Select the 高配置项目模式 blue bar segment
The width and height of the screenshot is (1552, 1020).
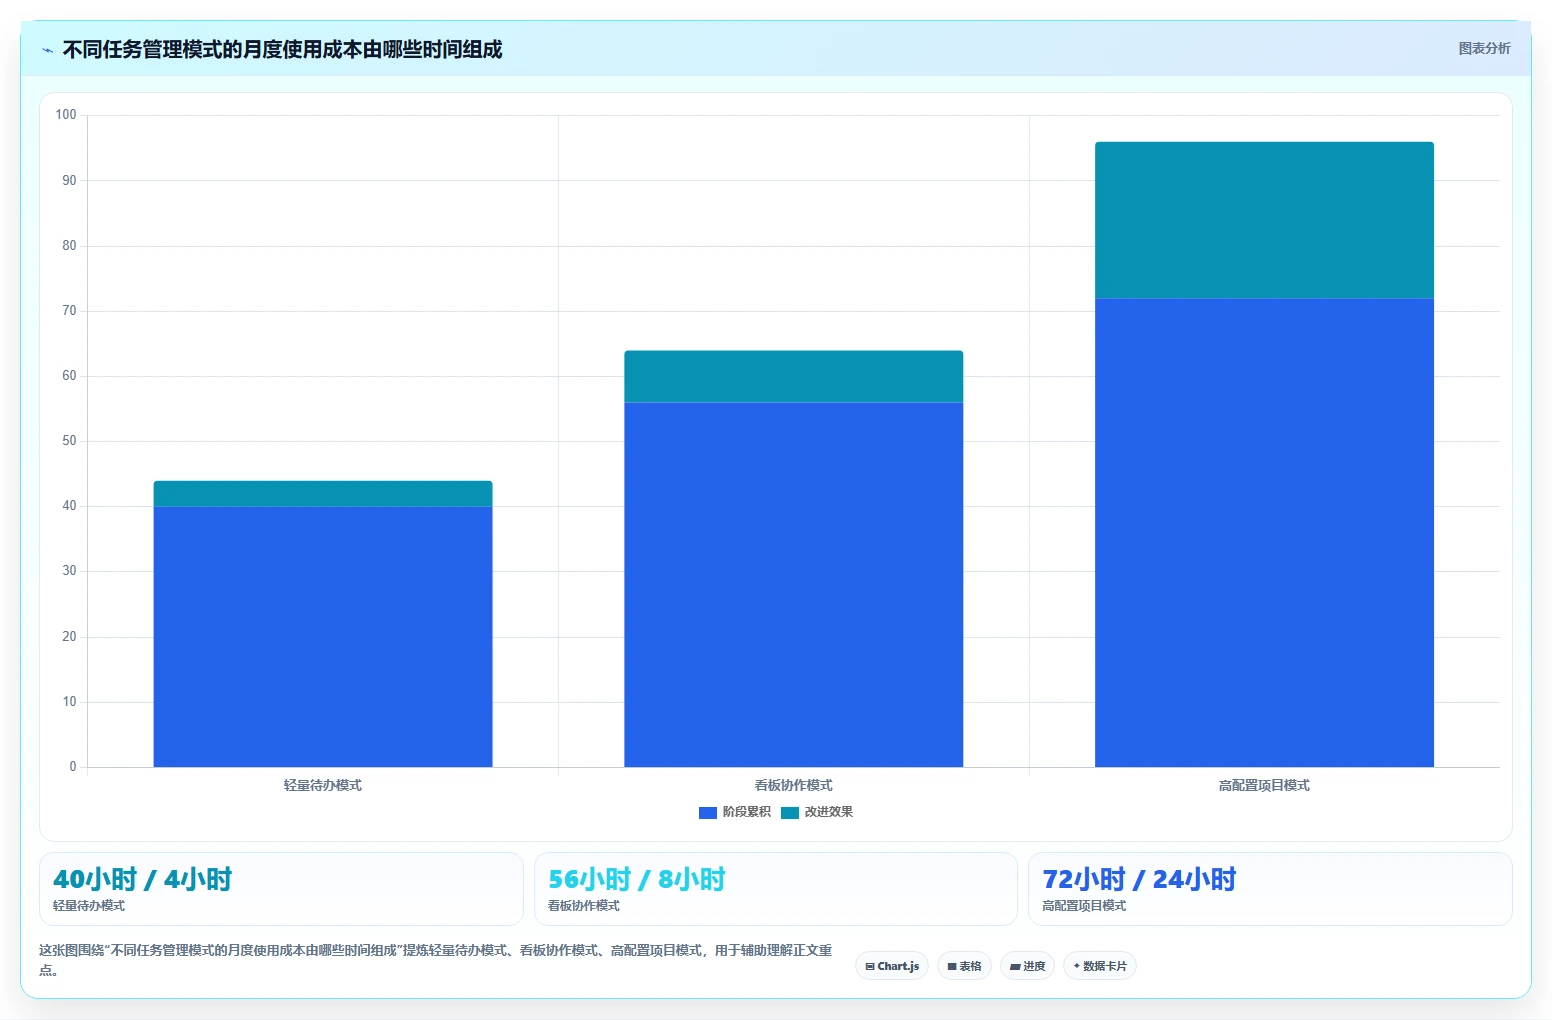(x=1264, y=532)
